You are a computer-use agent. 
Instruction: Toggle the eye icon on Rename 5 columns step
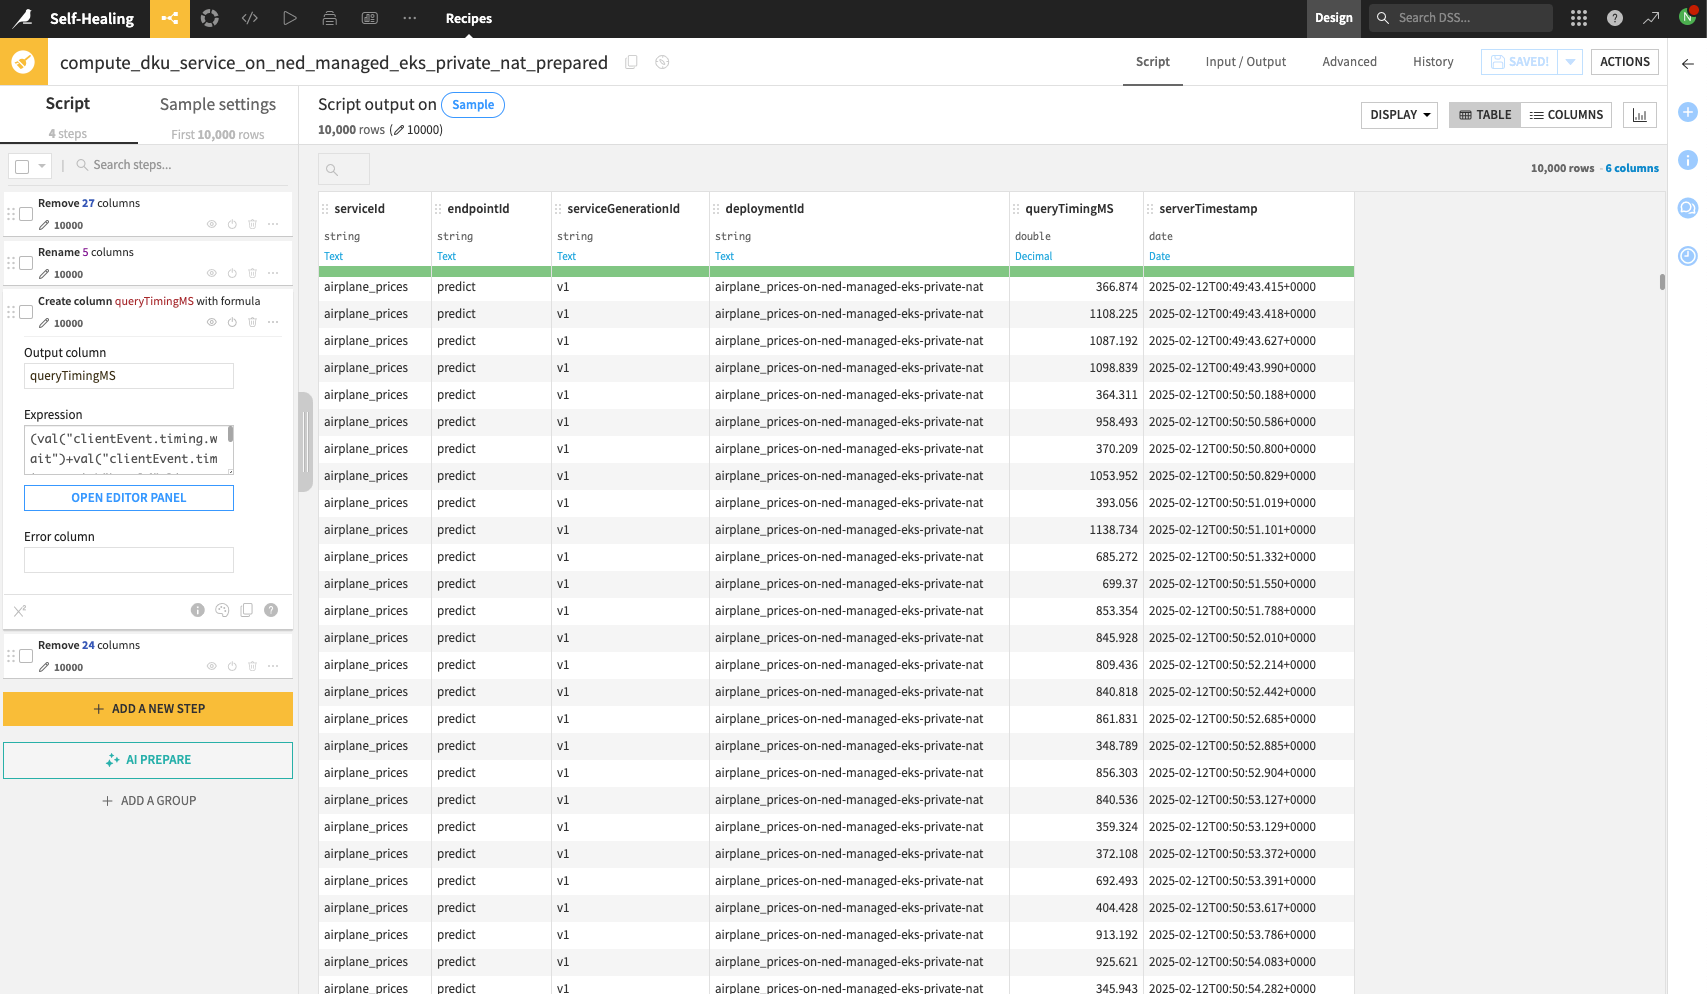coord(211,273)
